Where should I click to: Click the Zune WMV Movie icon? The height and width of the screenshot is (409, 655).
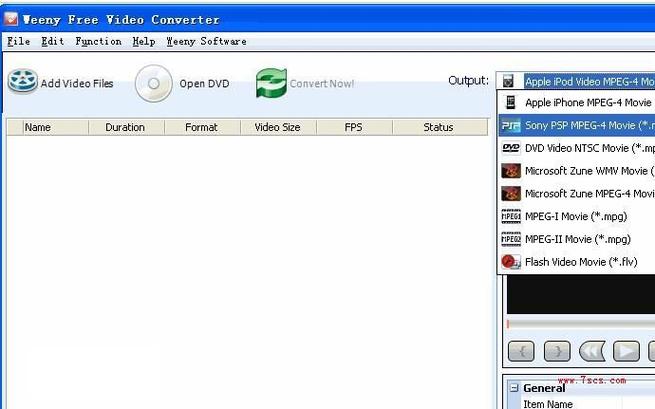coord(511,171)
